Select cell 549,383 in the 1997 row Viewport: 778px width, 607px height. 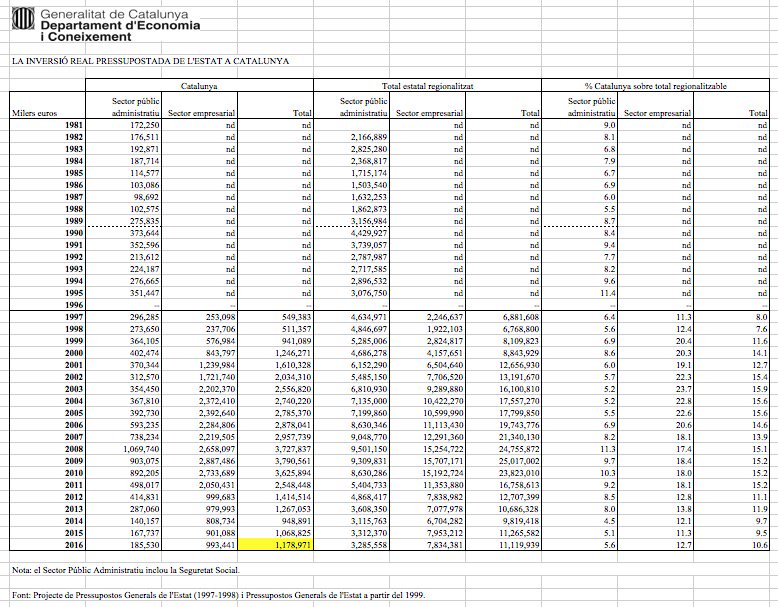point(297,317)
